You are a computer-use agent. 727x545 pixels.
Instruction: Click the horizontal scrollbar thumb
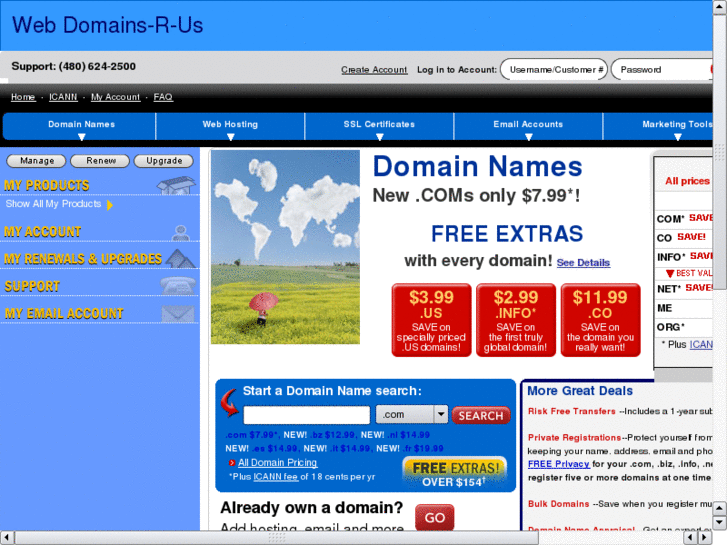coord(277,538)
